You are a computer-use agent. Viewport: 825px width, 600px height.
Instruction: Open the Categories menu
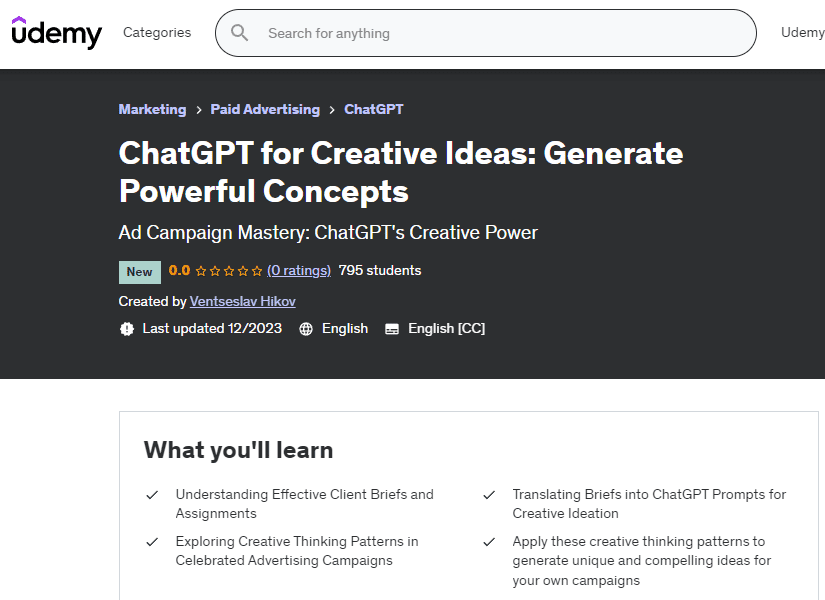[157, 33]
